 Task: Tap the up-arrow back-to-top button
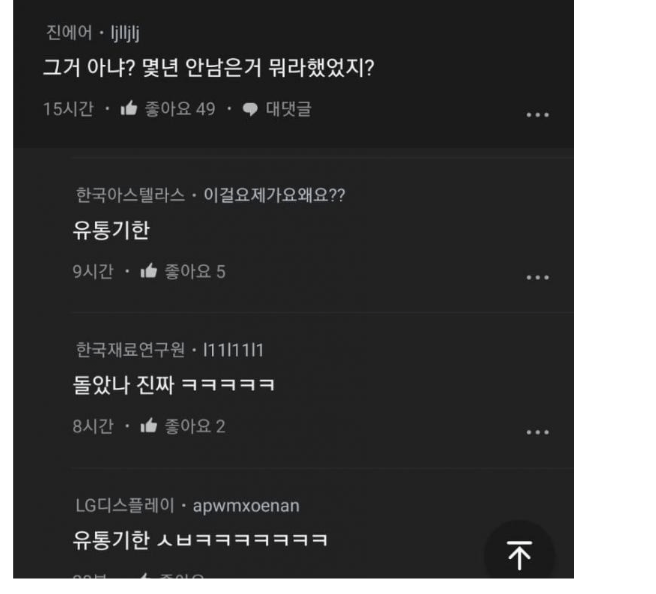(520, 555)
